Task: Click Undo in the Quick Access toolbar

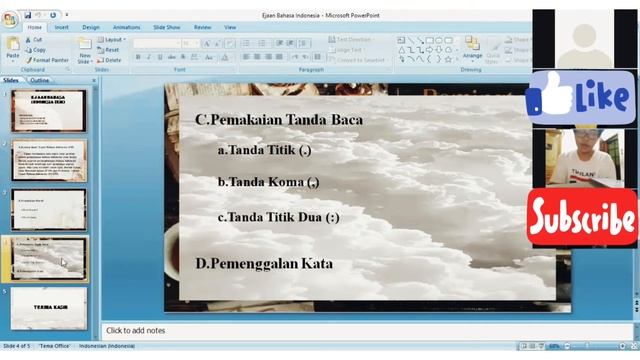Action: click(38, 15)
